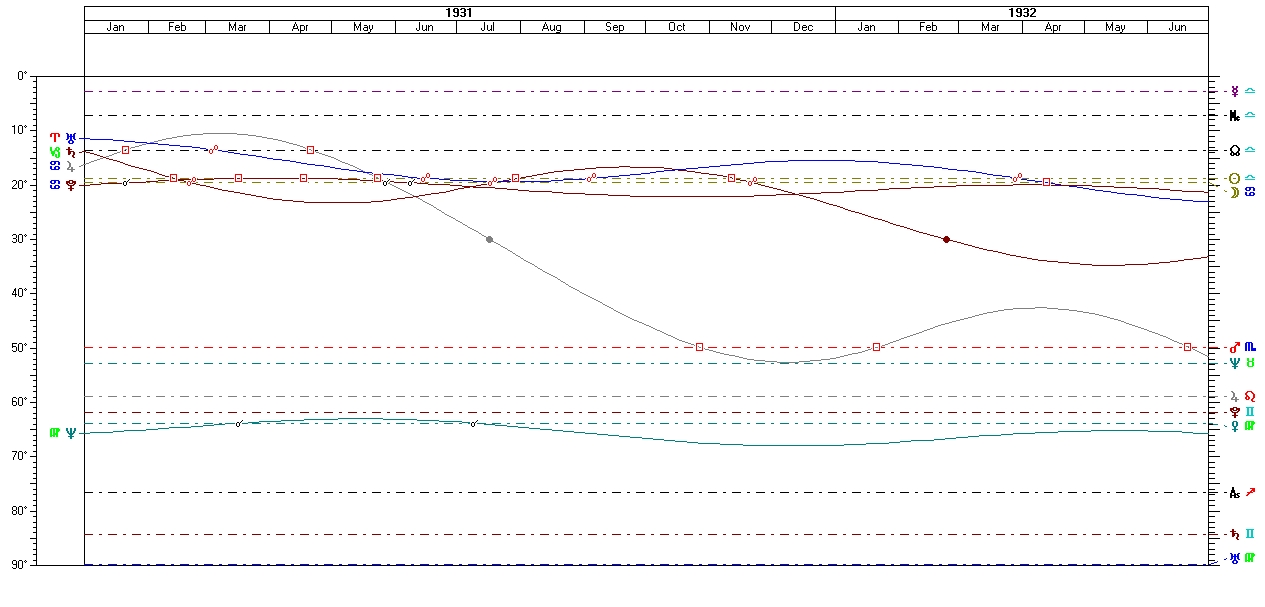Click the dark red filled dot at 30°

946,239
